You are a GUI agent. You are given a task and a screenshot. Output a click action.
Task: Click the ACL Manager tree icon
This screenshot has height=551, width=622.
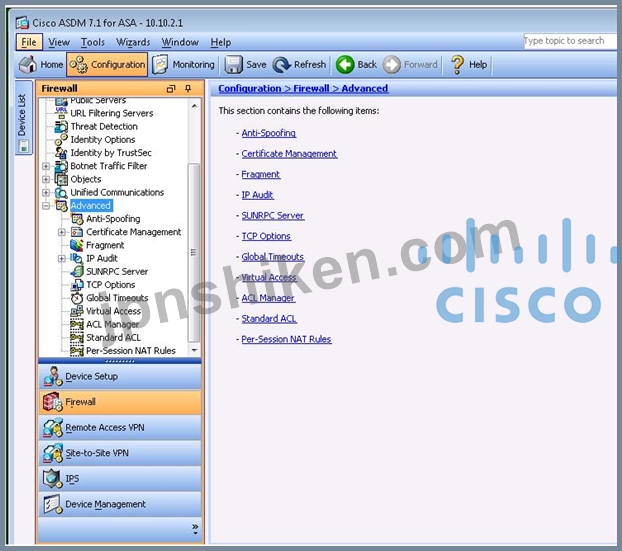tap(77, 324)
